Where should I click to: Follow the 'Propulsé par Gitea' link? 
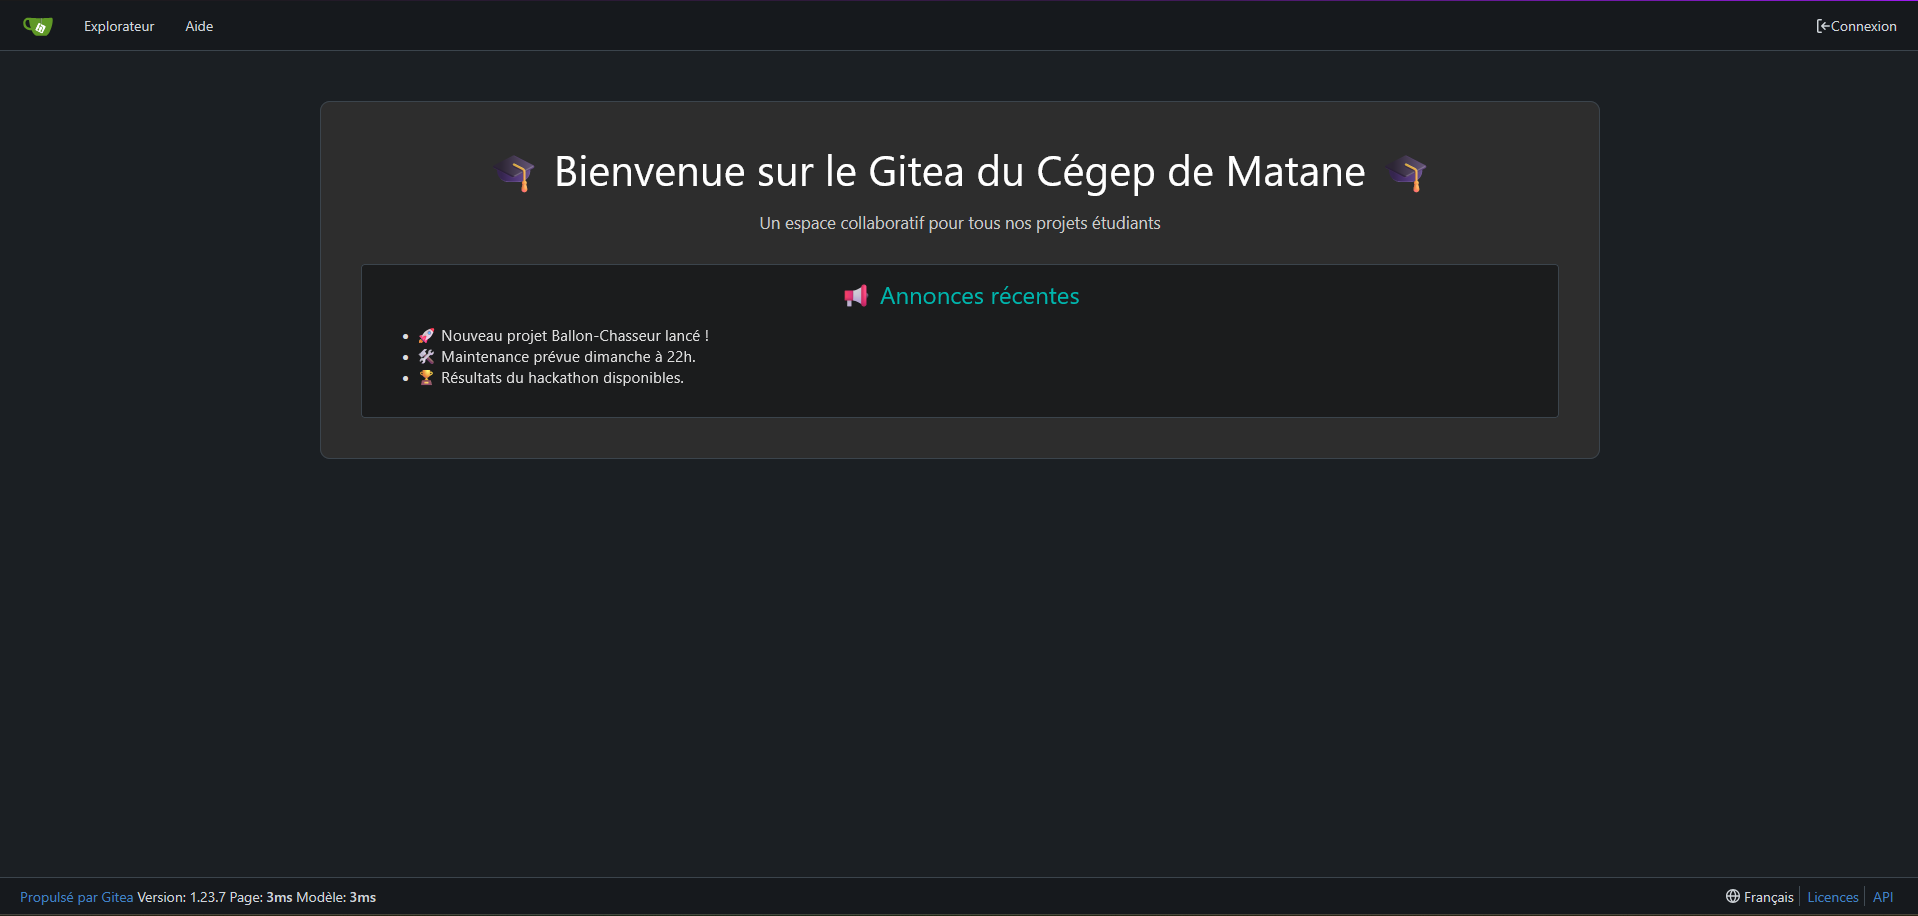(76, 897)
